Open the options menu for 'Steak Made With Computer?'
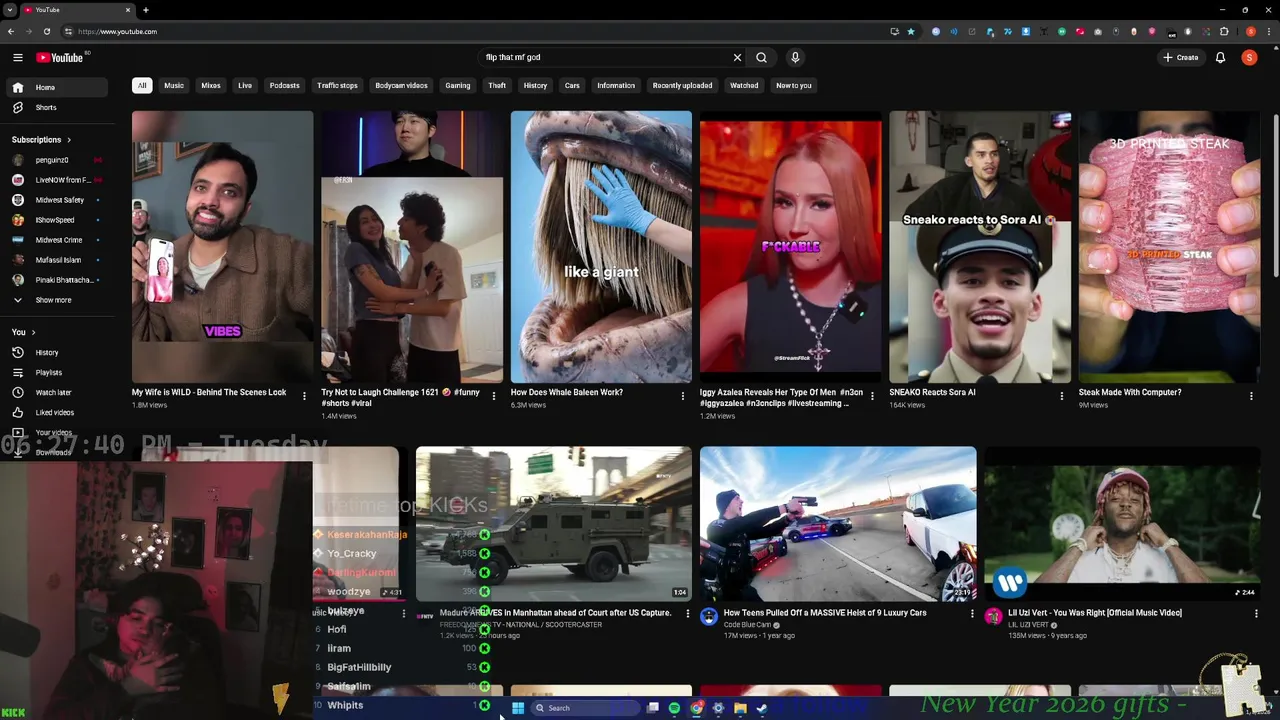The height and width of the screenshot is (720, 1280). (x=1251, y=396)
